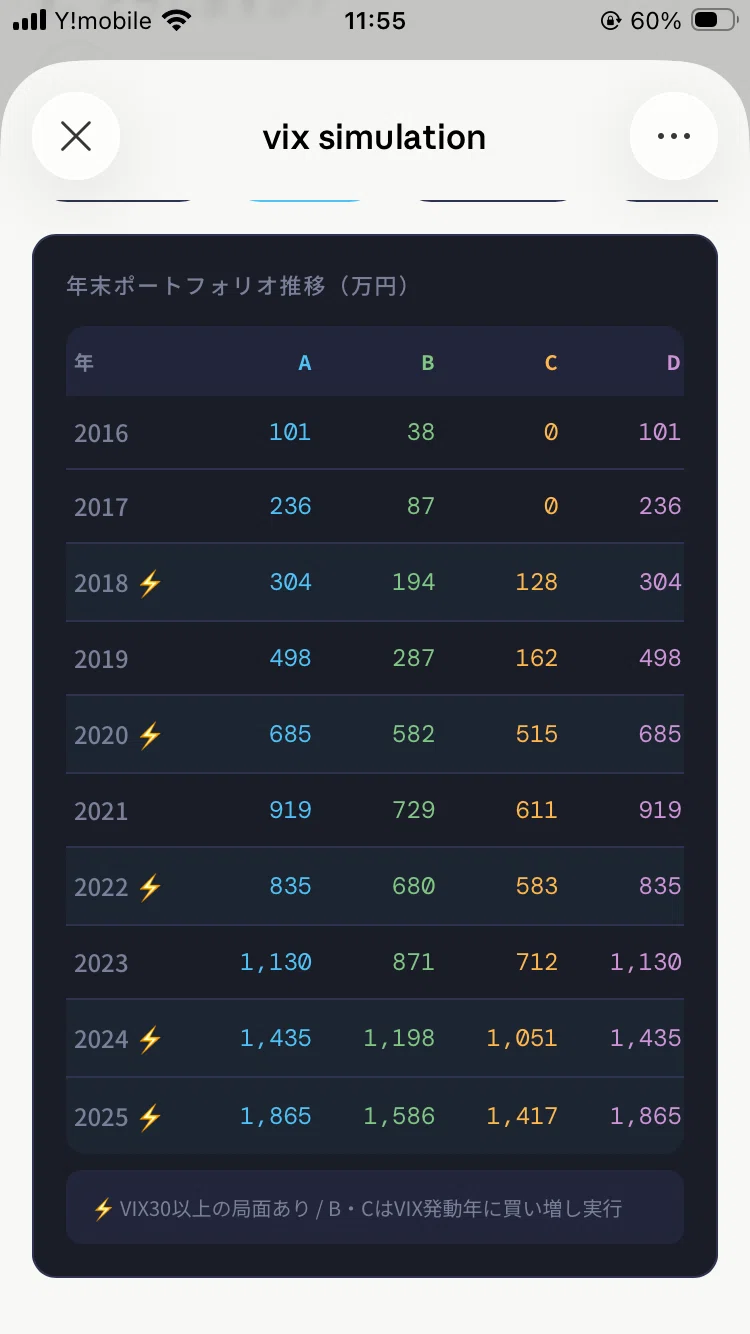Select the column A header
This screenshot has height=1334, width=750.
[305, 363]
